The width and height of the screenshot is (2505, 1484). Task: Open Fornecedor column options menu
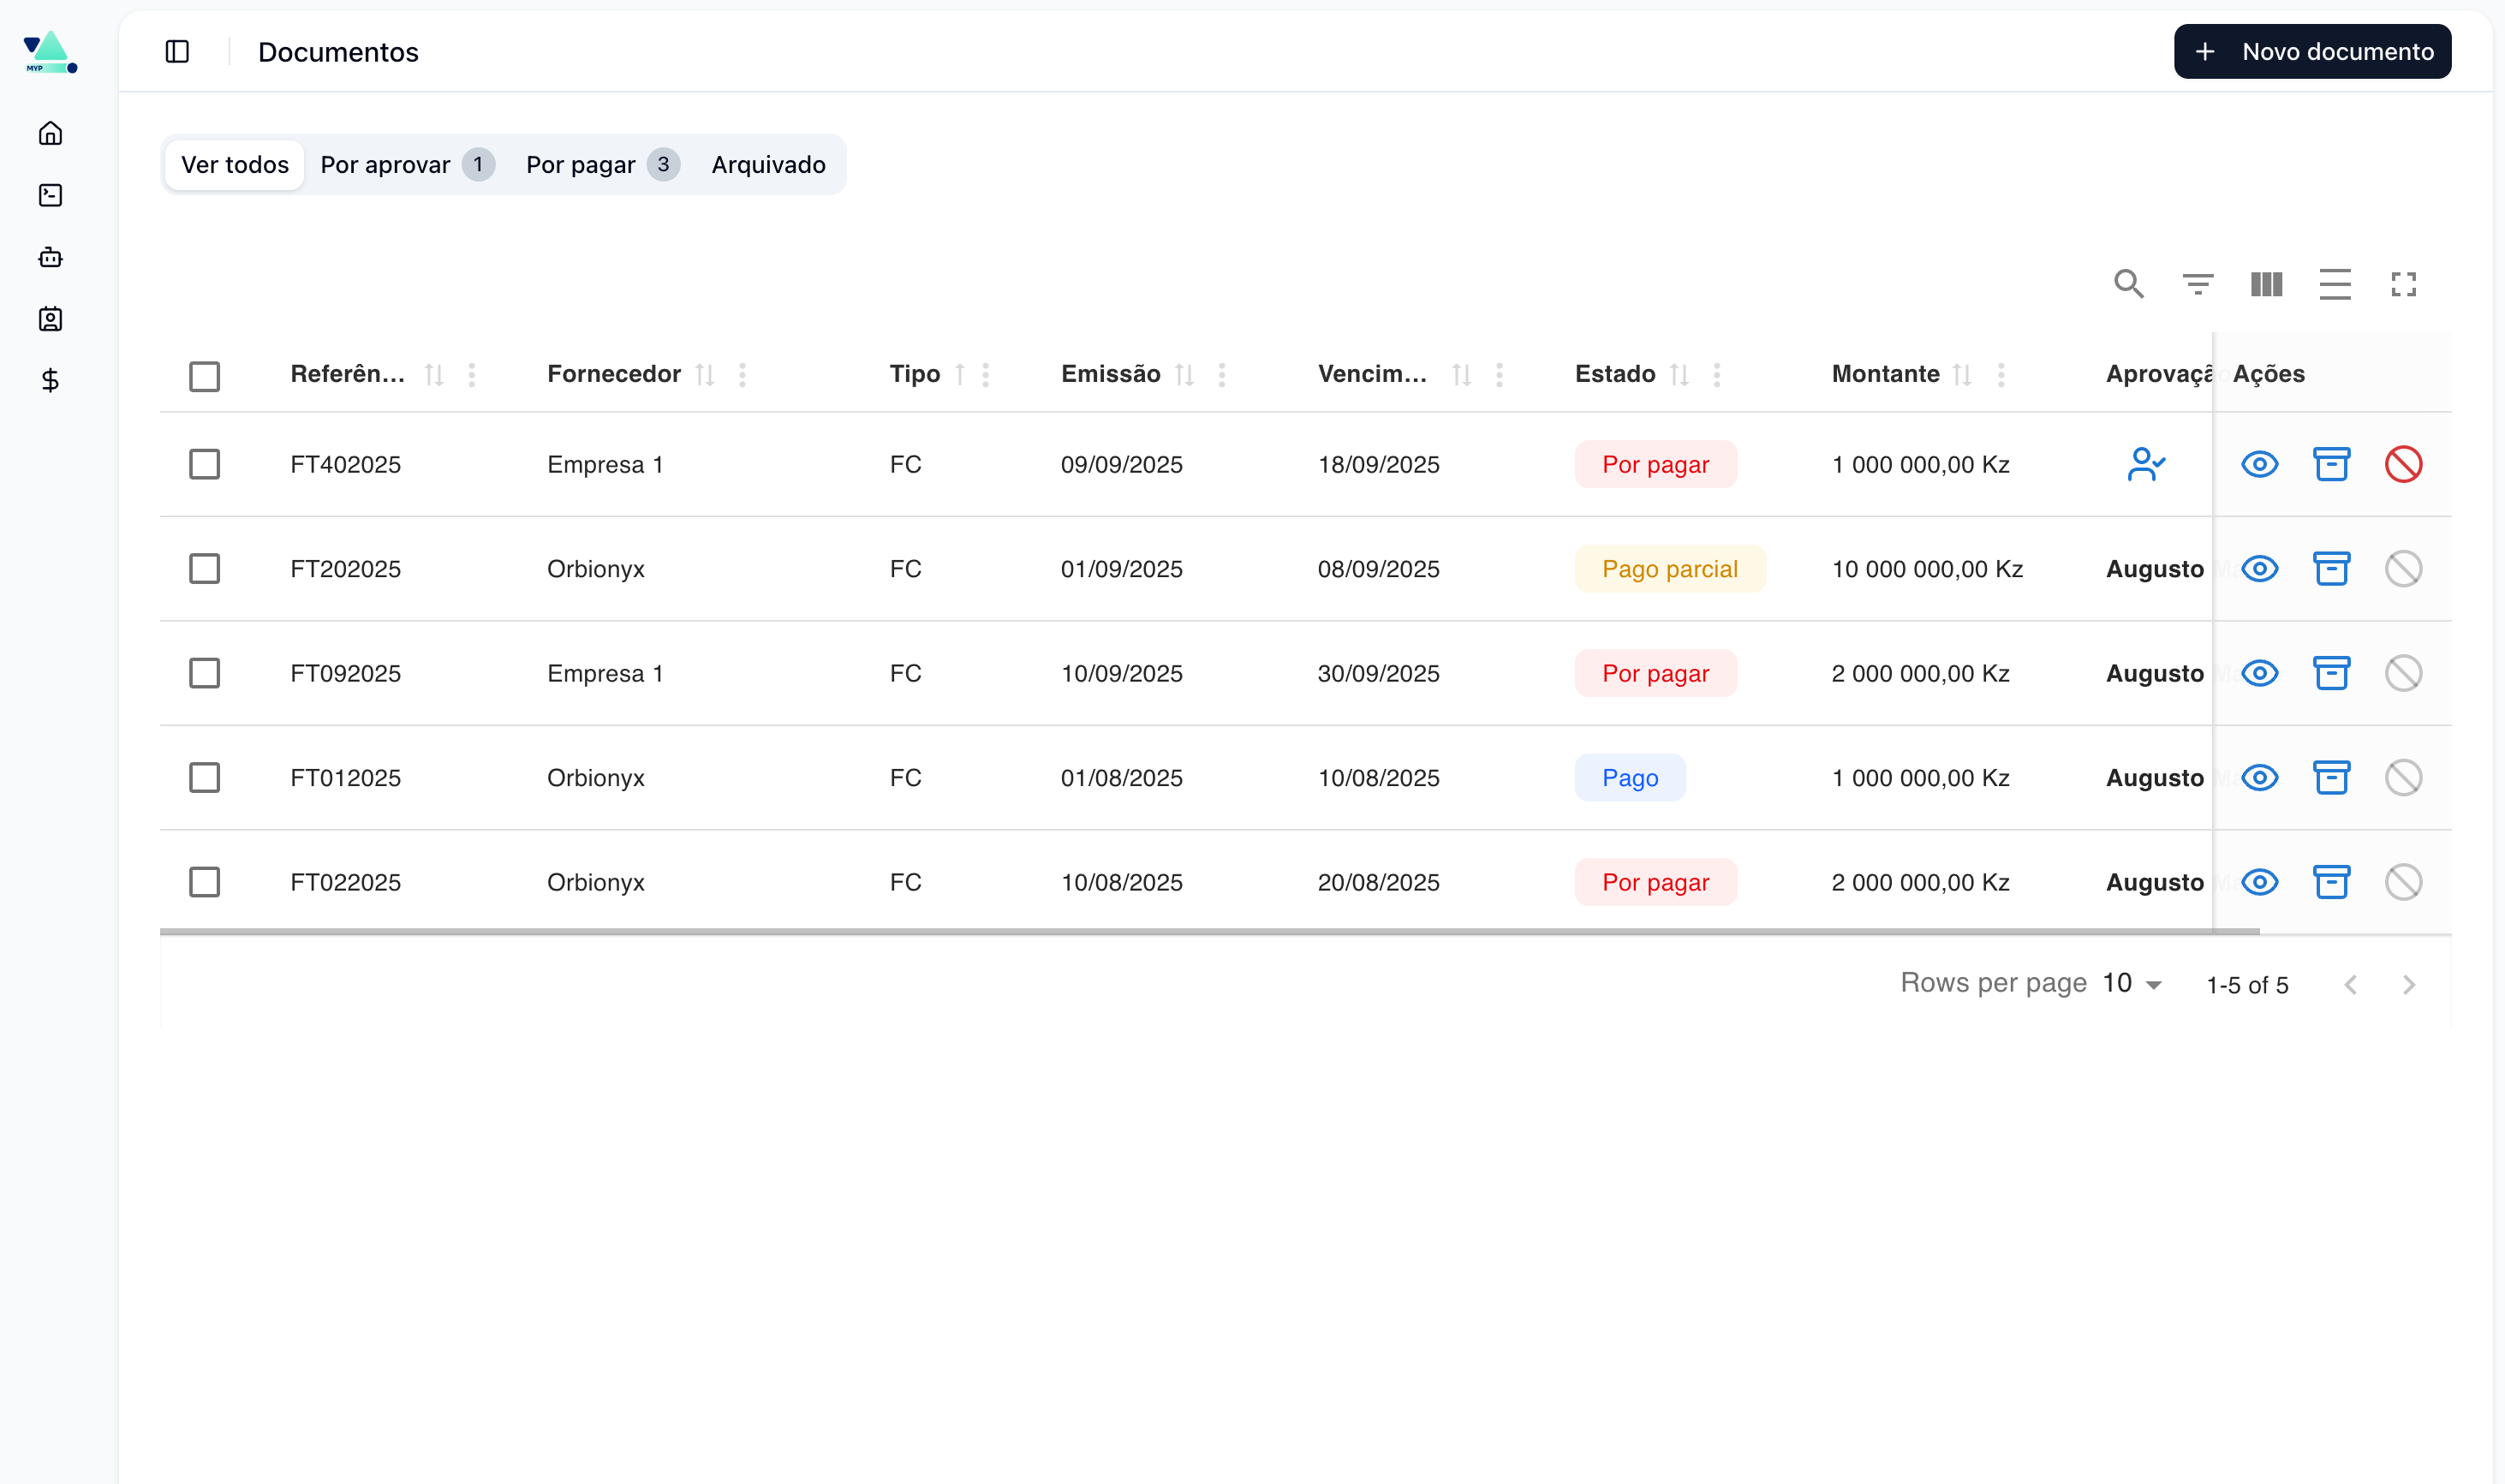point(742,375)
